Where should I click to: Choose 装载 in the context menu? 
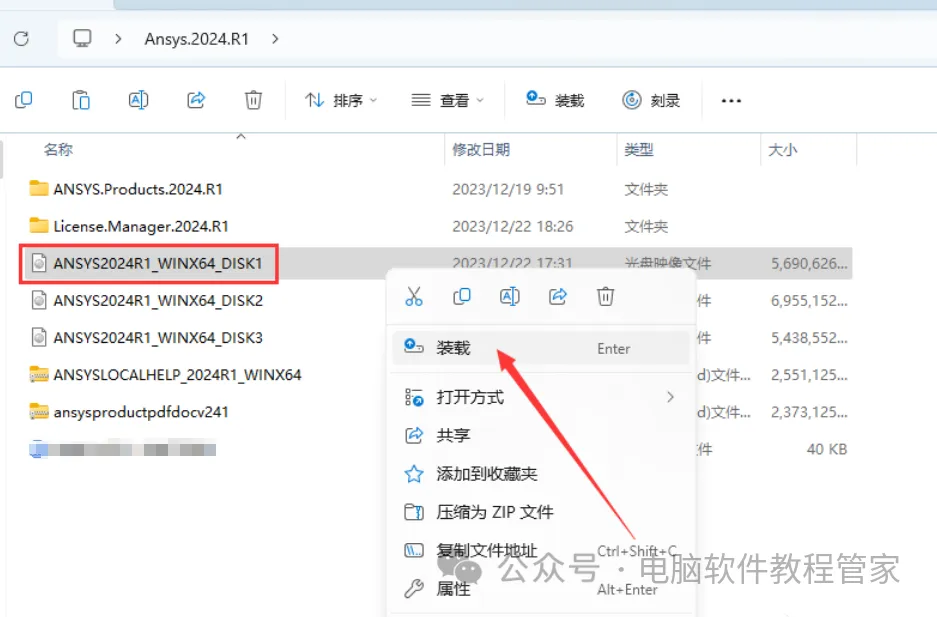click(541, 348)
